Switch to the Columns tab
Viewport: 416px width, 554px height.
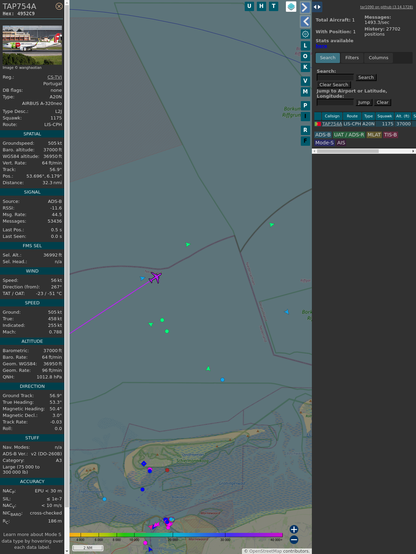[378, 58]
